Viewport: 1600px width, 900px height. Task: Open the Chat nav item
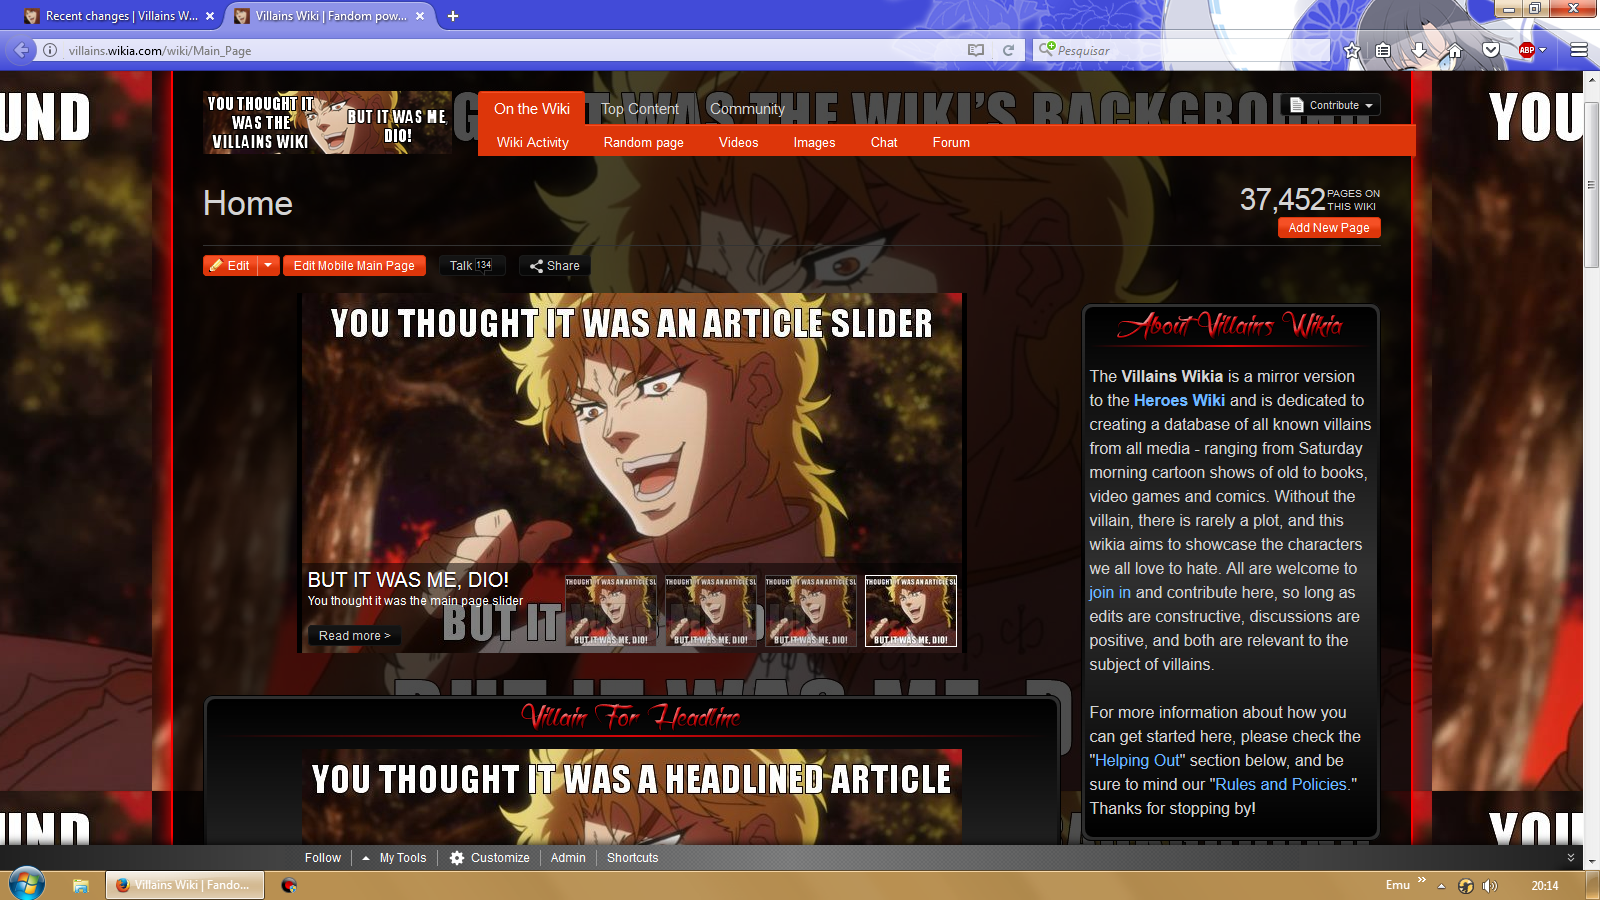coord(884,142)
